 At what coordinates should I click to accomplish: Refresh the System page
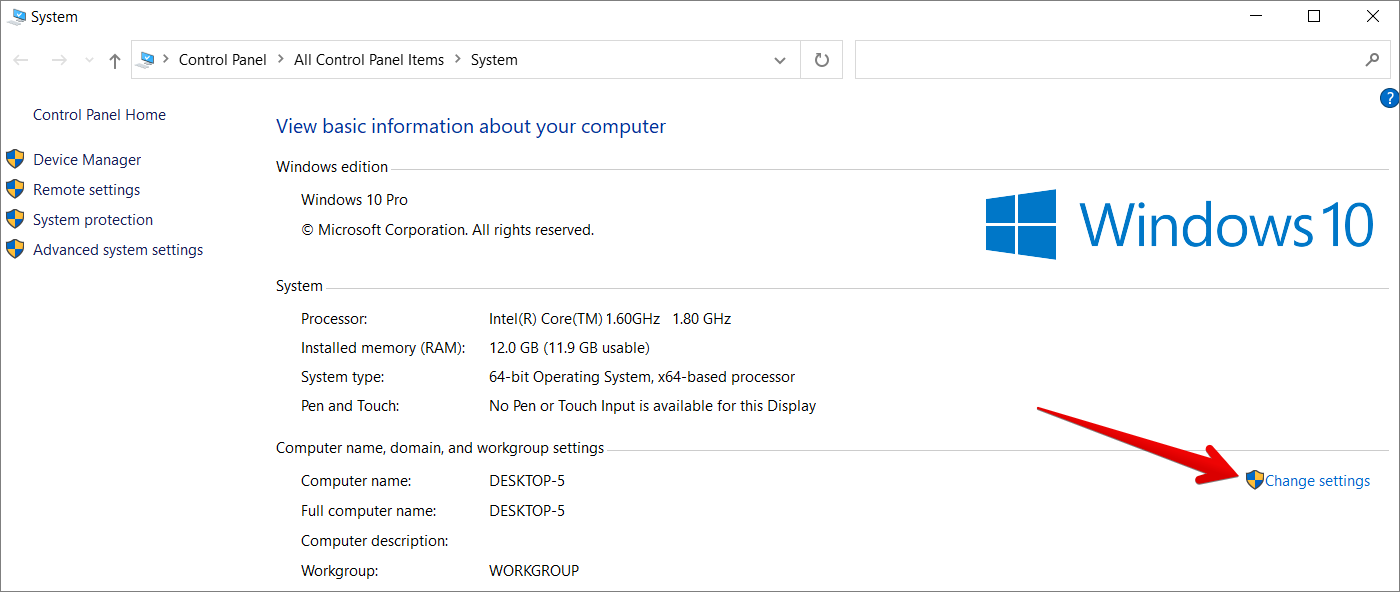(822, 60)
